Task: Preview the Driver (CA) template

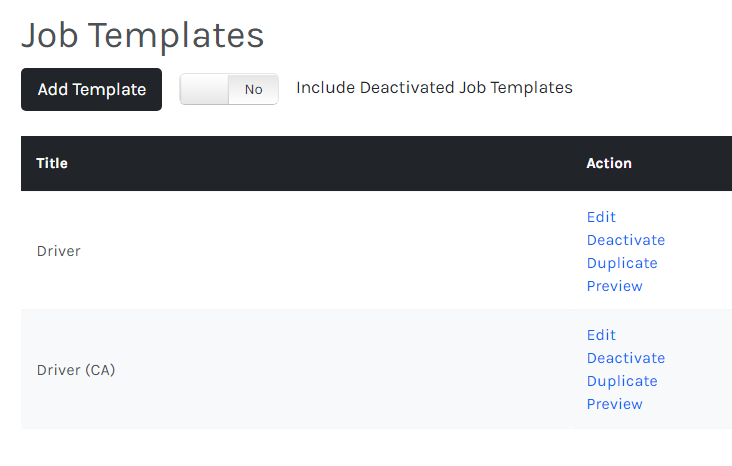Action: click(614, 404)
